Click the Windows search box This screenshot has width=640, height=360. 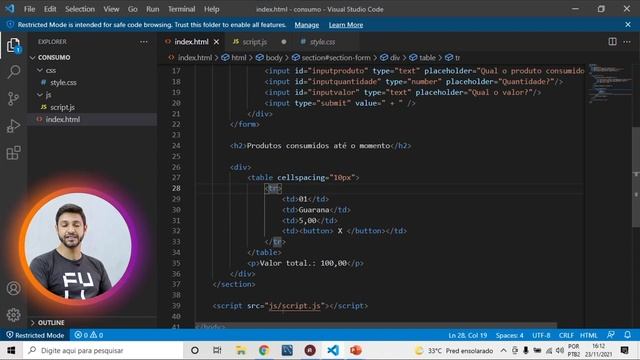(x=104, y=350)
